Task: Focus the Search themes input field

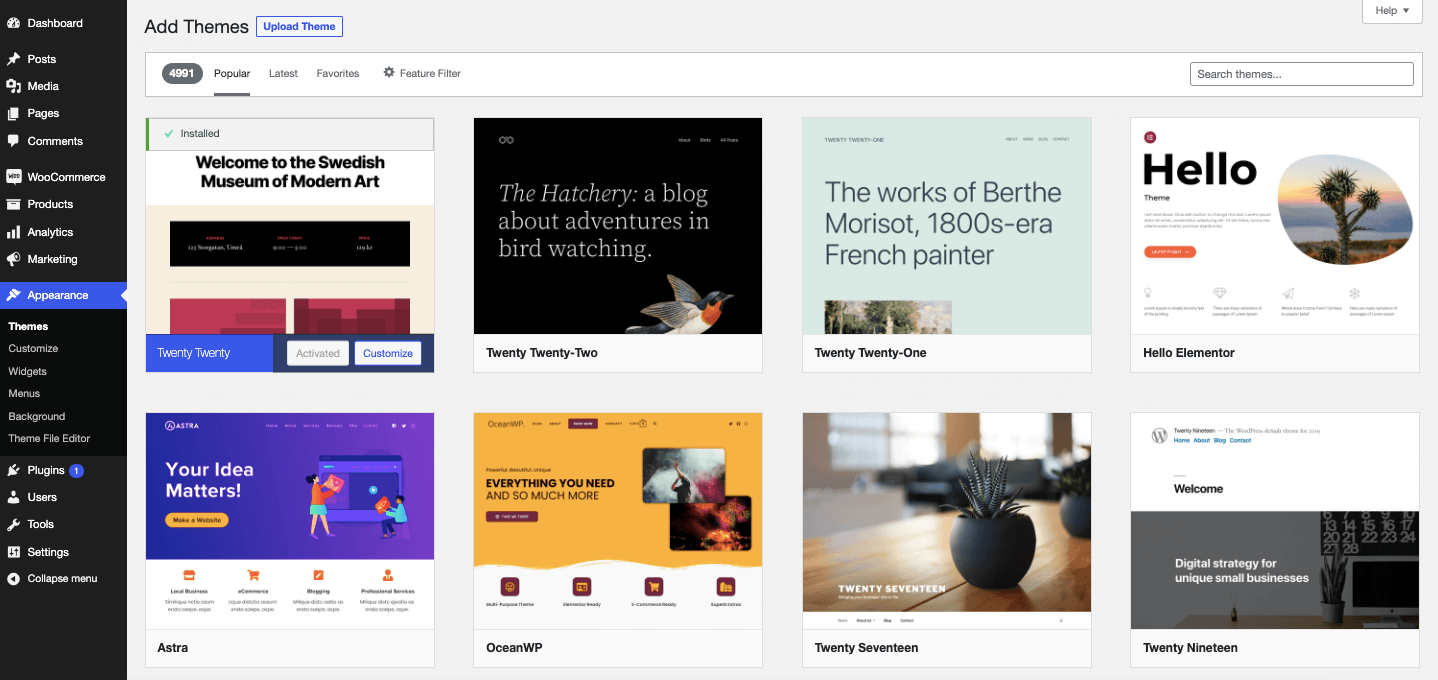Action: pyautogui.click(x=1301, y=74)
